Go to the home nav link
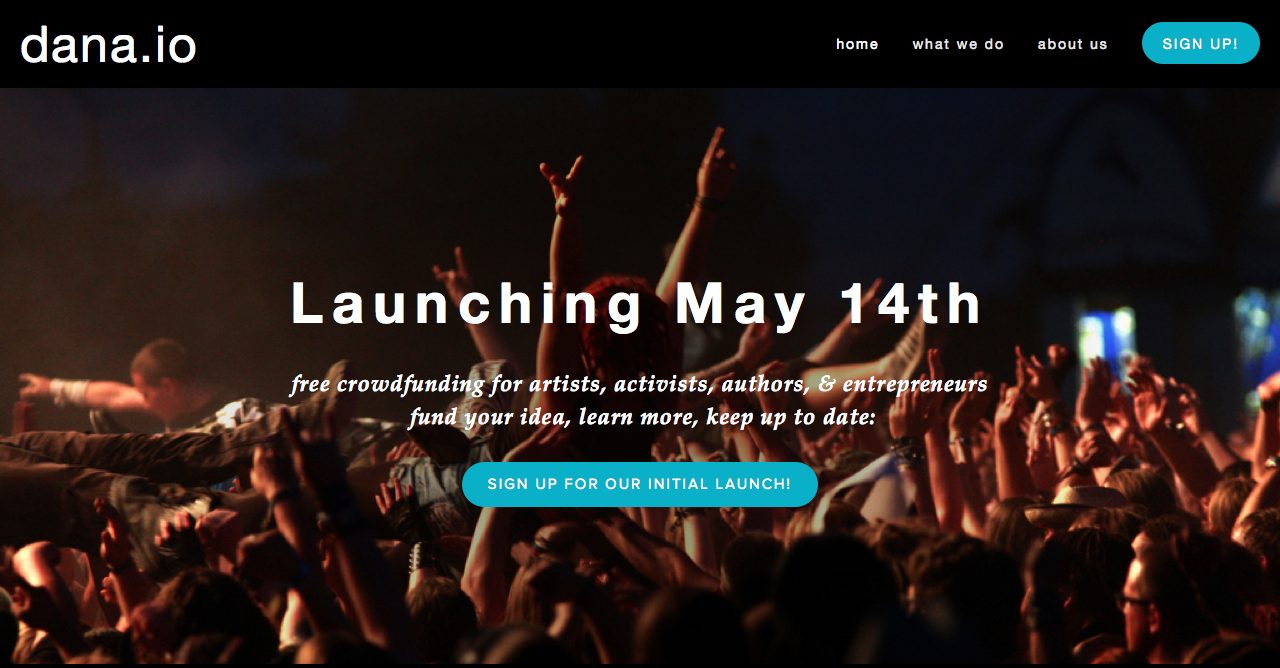Screen dimensions: 1280x668 [857, 44]
